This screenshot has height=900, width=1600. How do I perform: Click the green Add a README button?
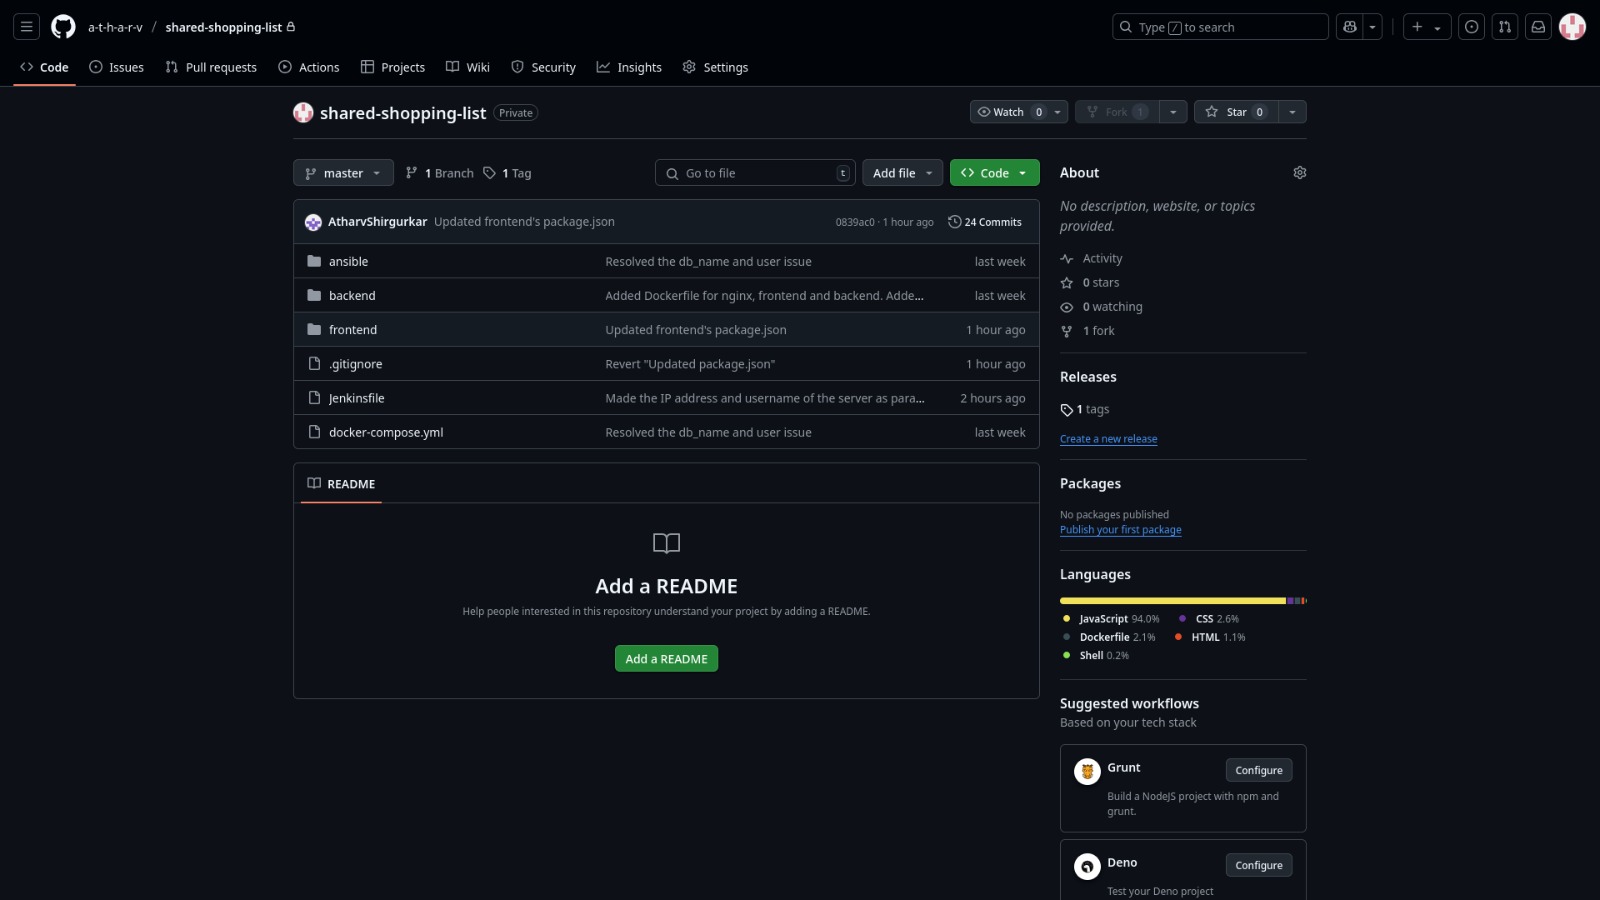pyautogui.click(x=666, y=659)
